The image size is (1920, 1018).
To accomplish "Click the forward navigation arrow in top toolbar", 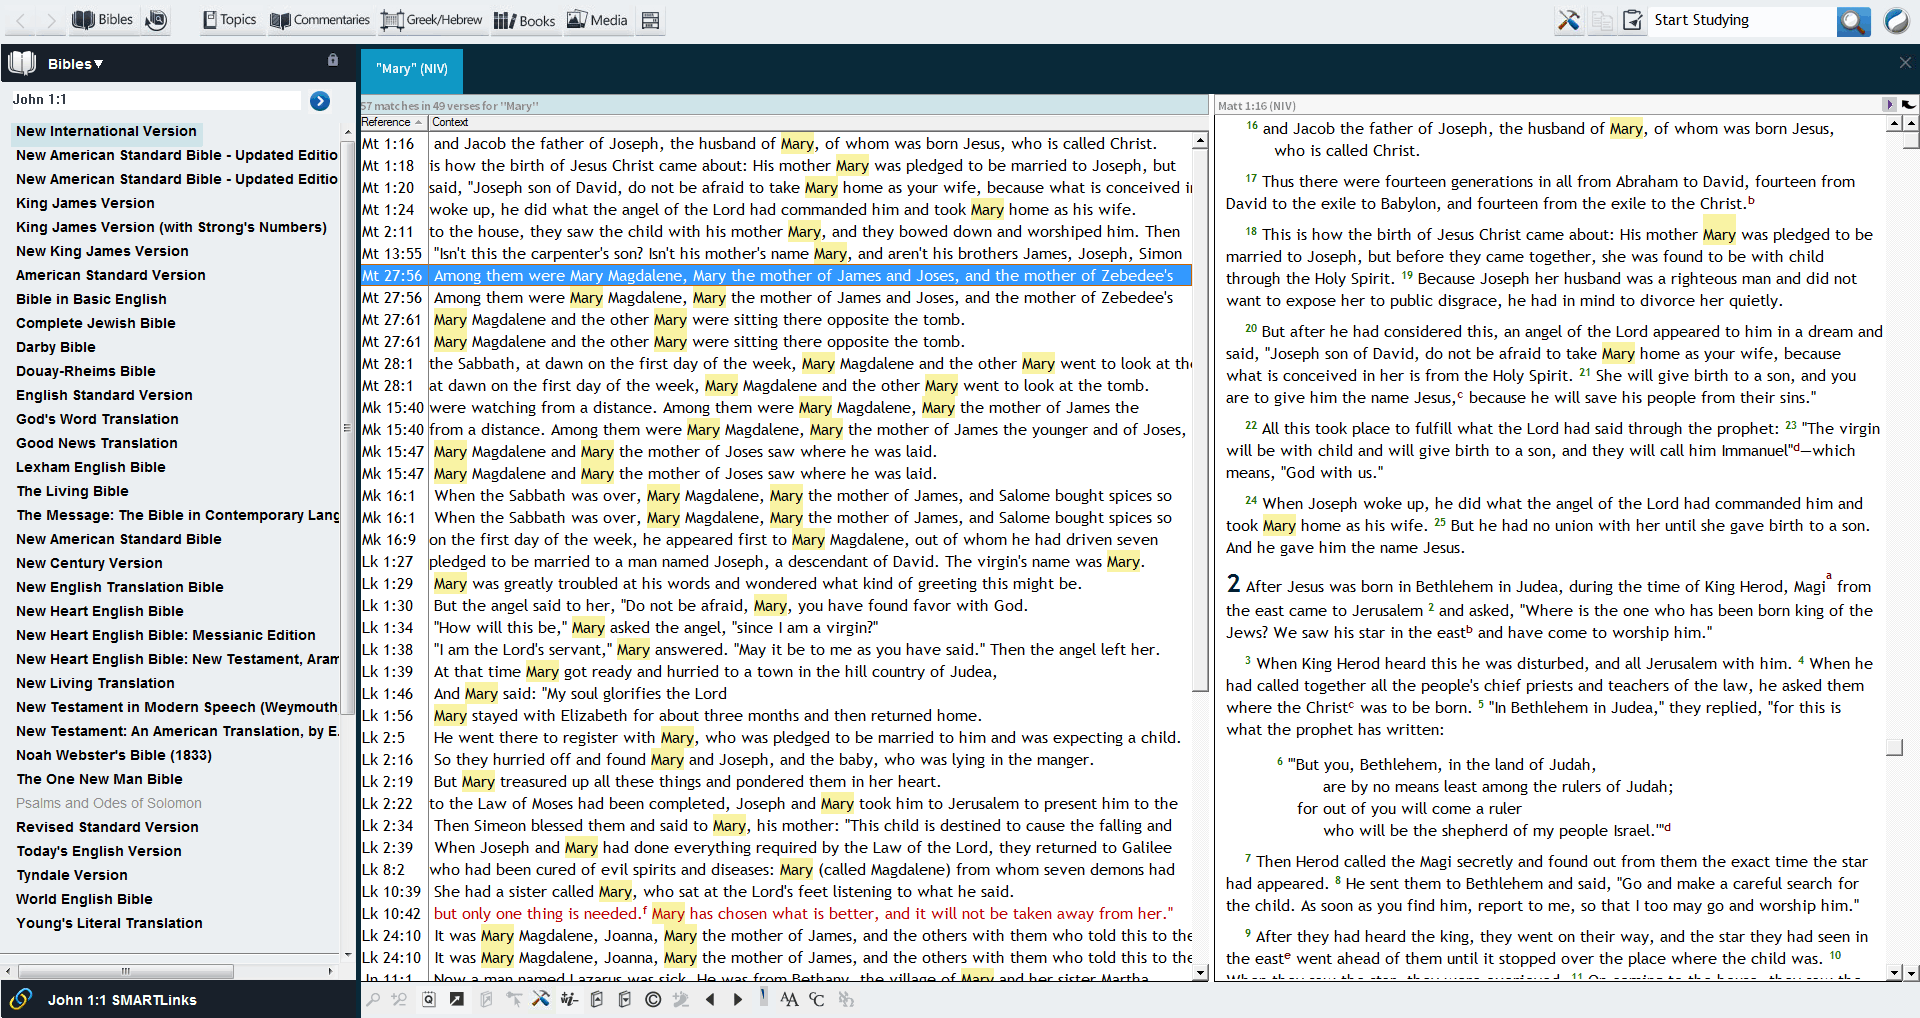I will tap(50, 20).
